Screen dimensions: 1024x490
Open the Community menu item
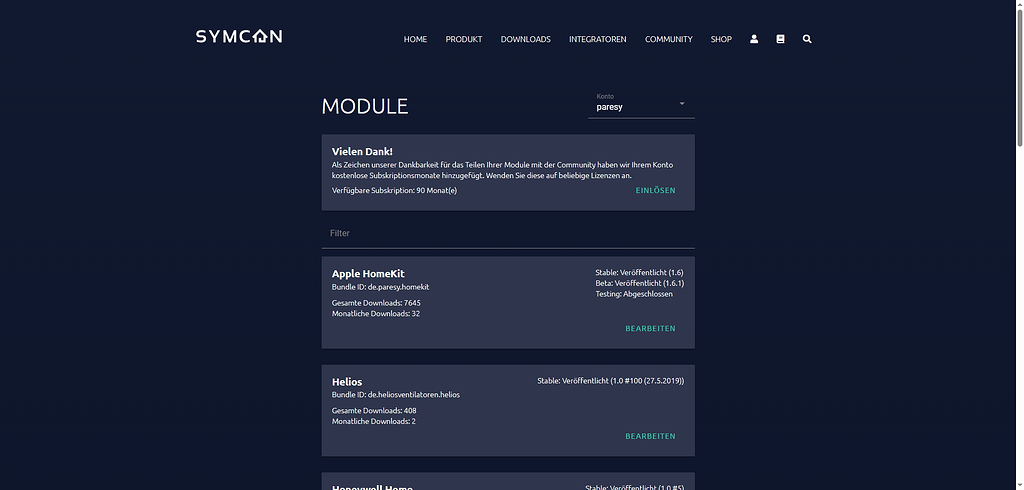click(669, 39)
